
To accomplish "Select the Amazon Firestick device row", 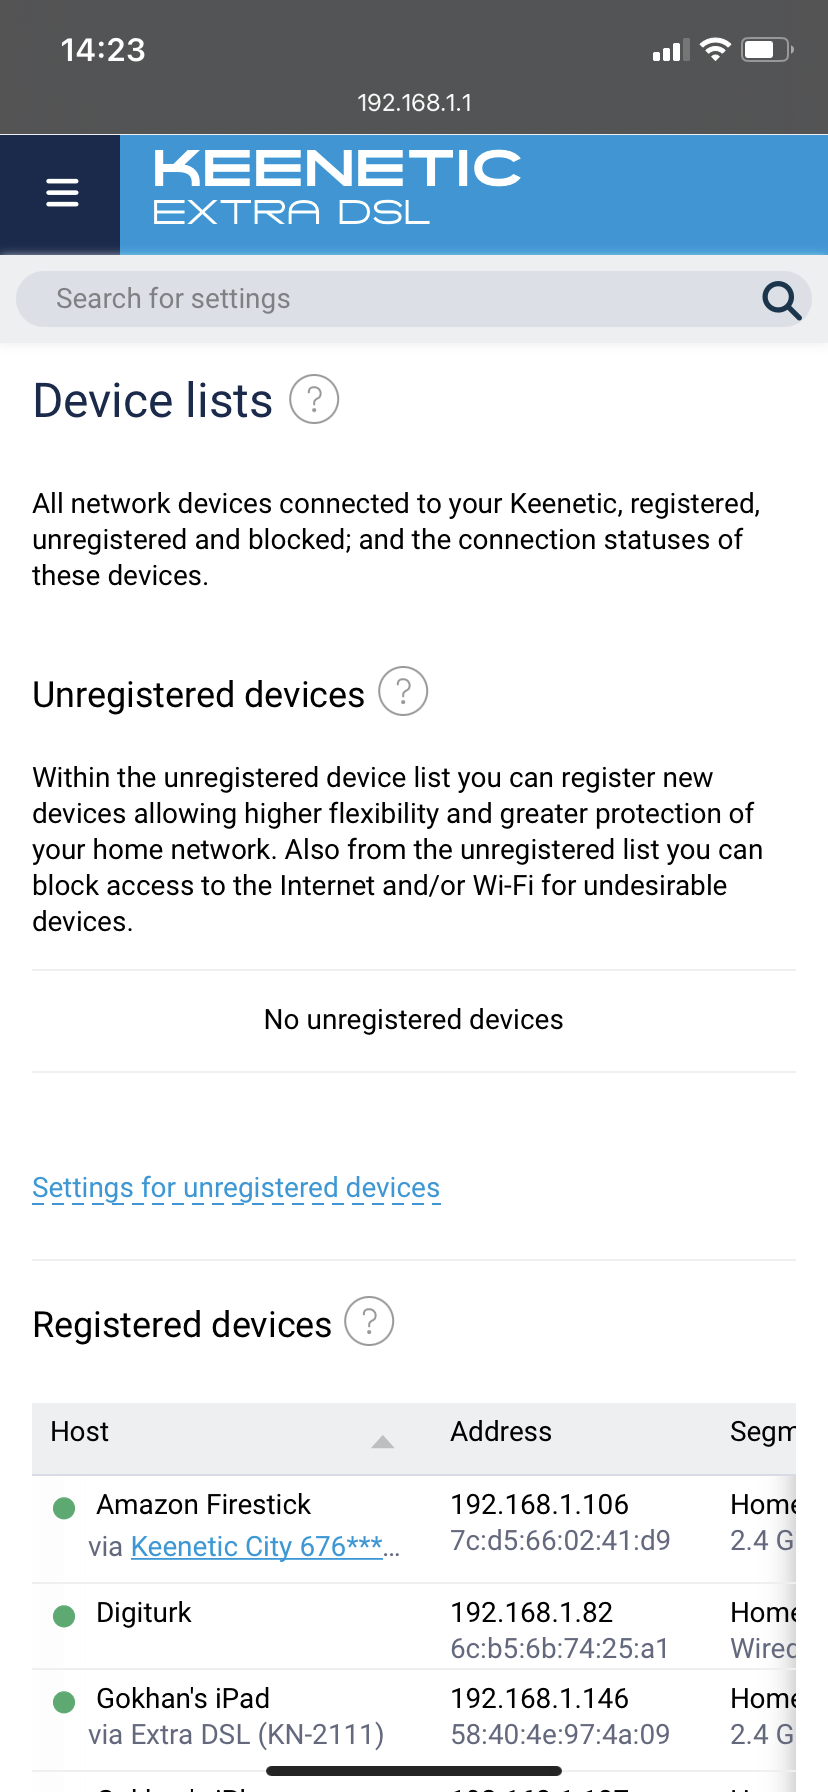I will 413,1528.
